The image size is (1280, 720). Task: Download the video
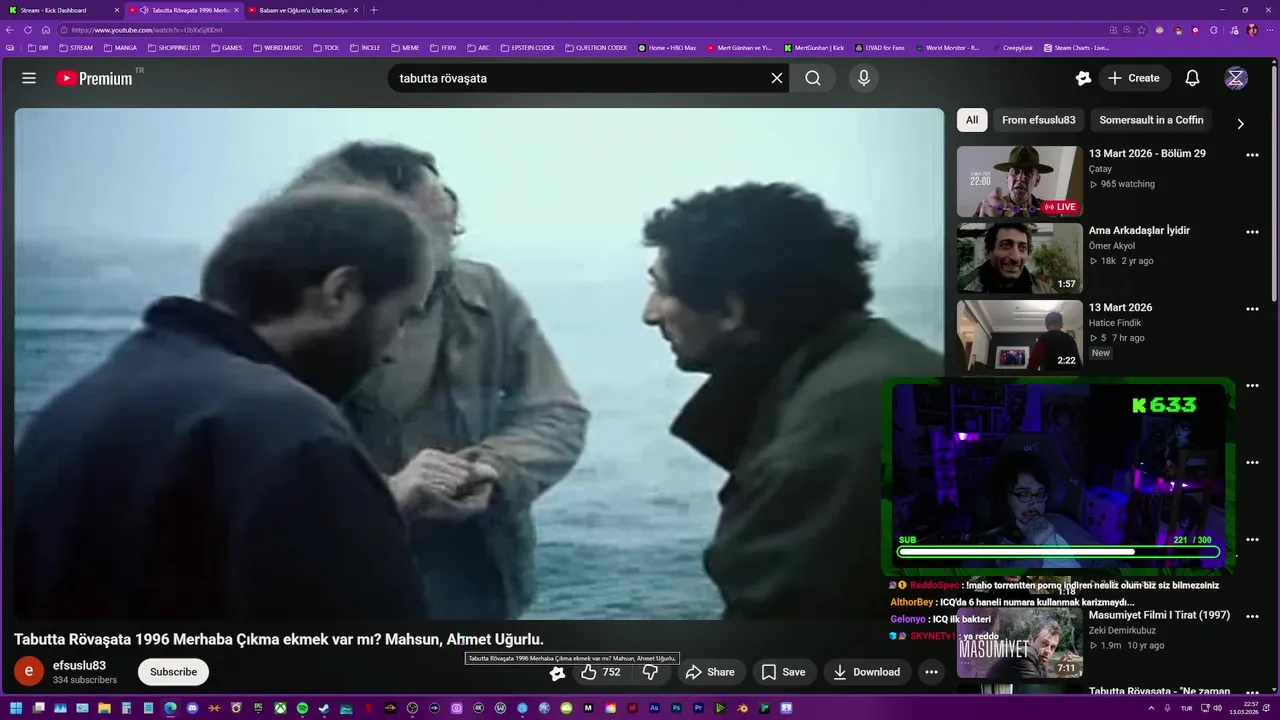click(x=867, y=672)
